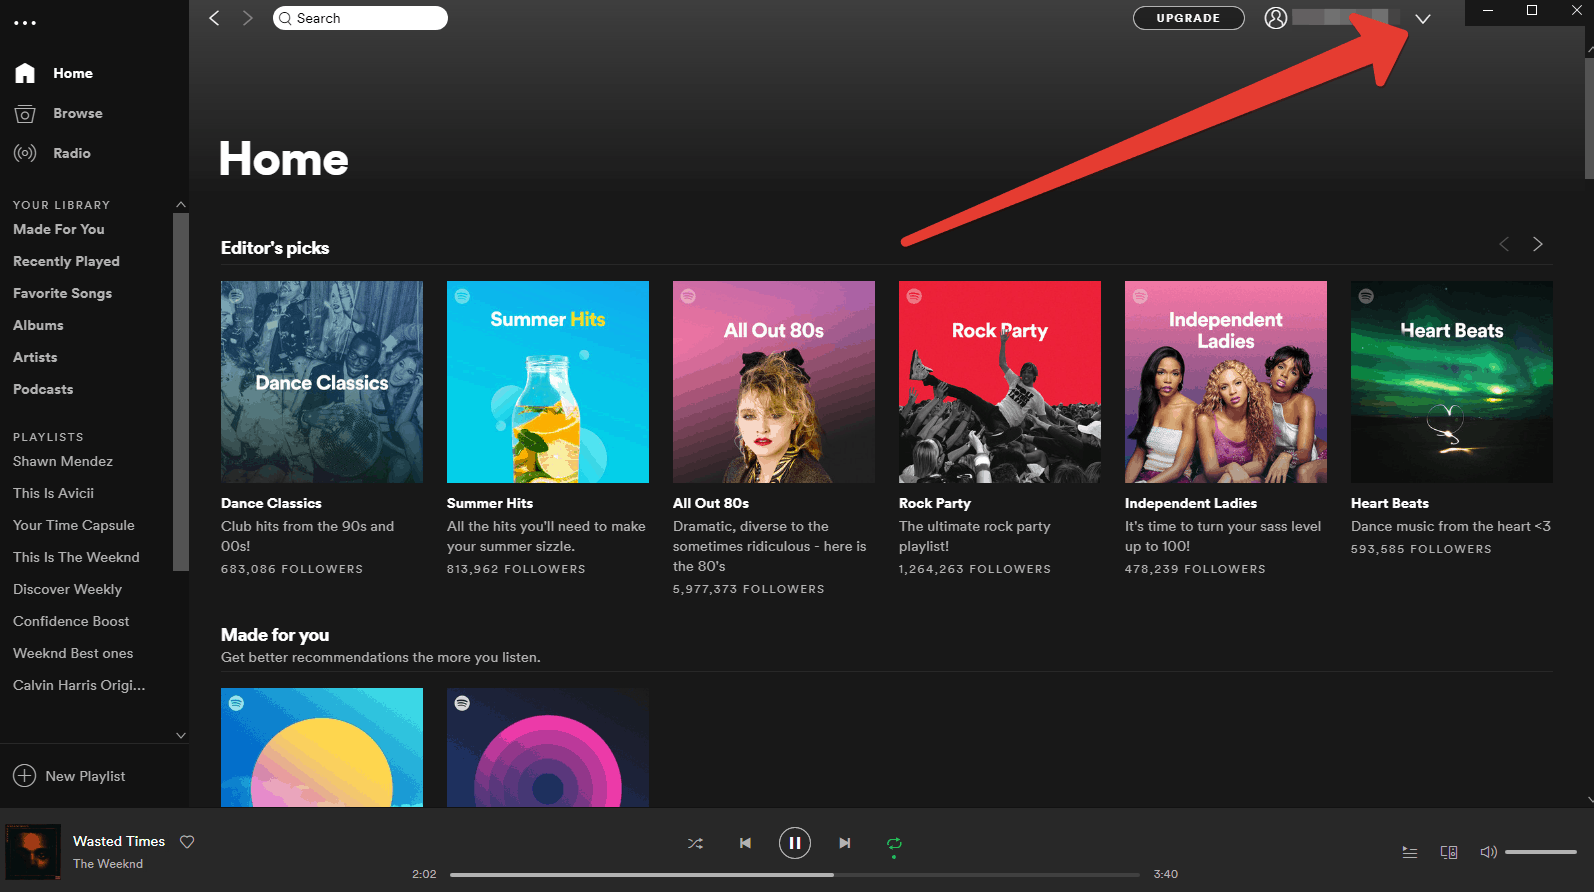Seek in the song progress bar
This screenshot has height=892, width=1594.
pos(795,875)
